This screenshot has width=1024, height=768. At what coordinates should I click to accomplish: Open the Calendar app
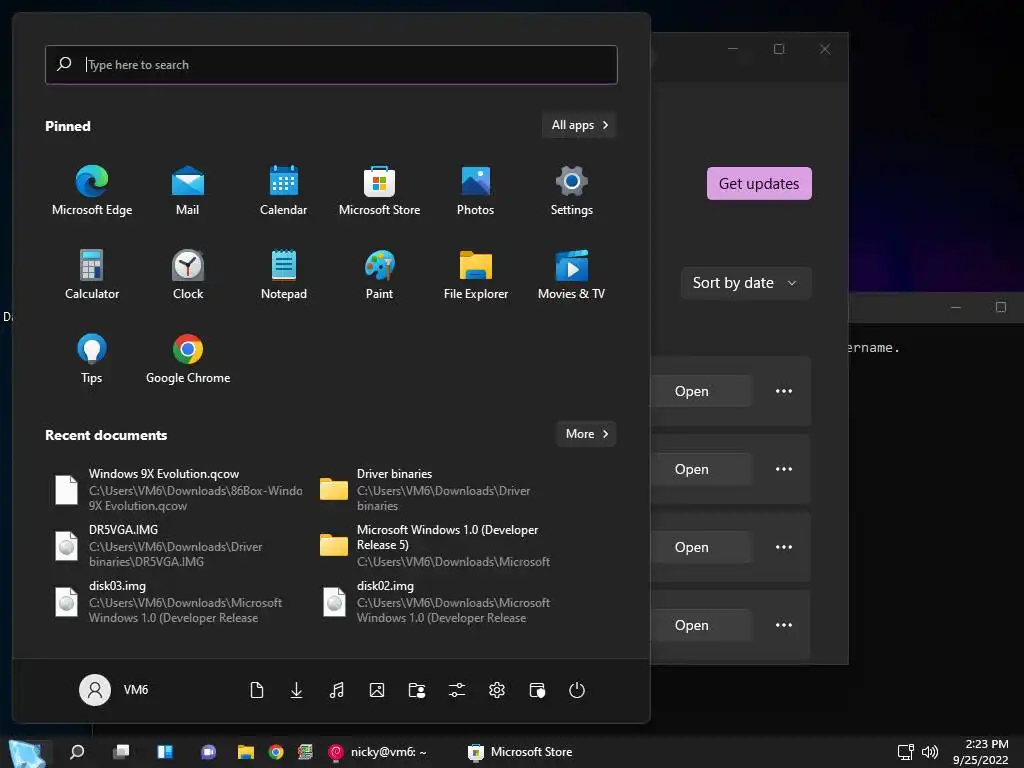click(283, 190)
